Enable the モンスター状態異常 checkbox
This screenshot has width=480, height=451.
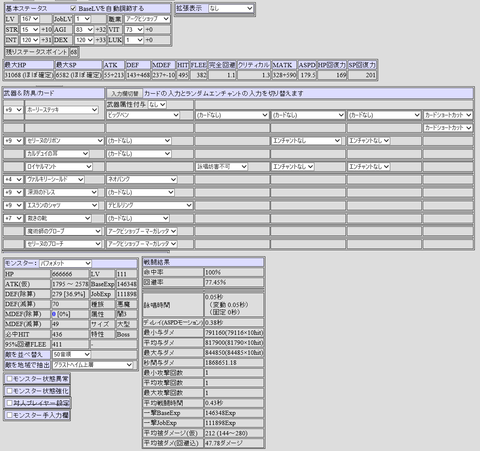(9, 379)
